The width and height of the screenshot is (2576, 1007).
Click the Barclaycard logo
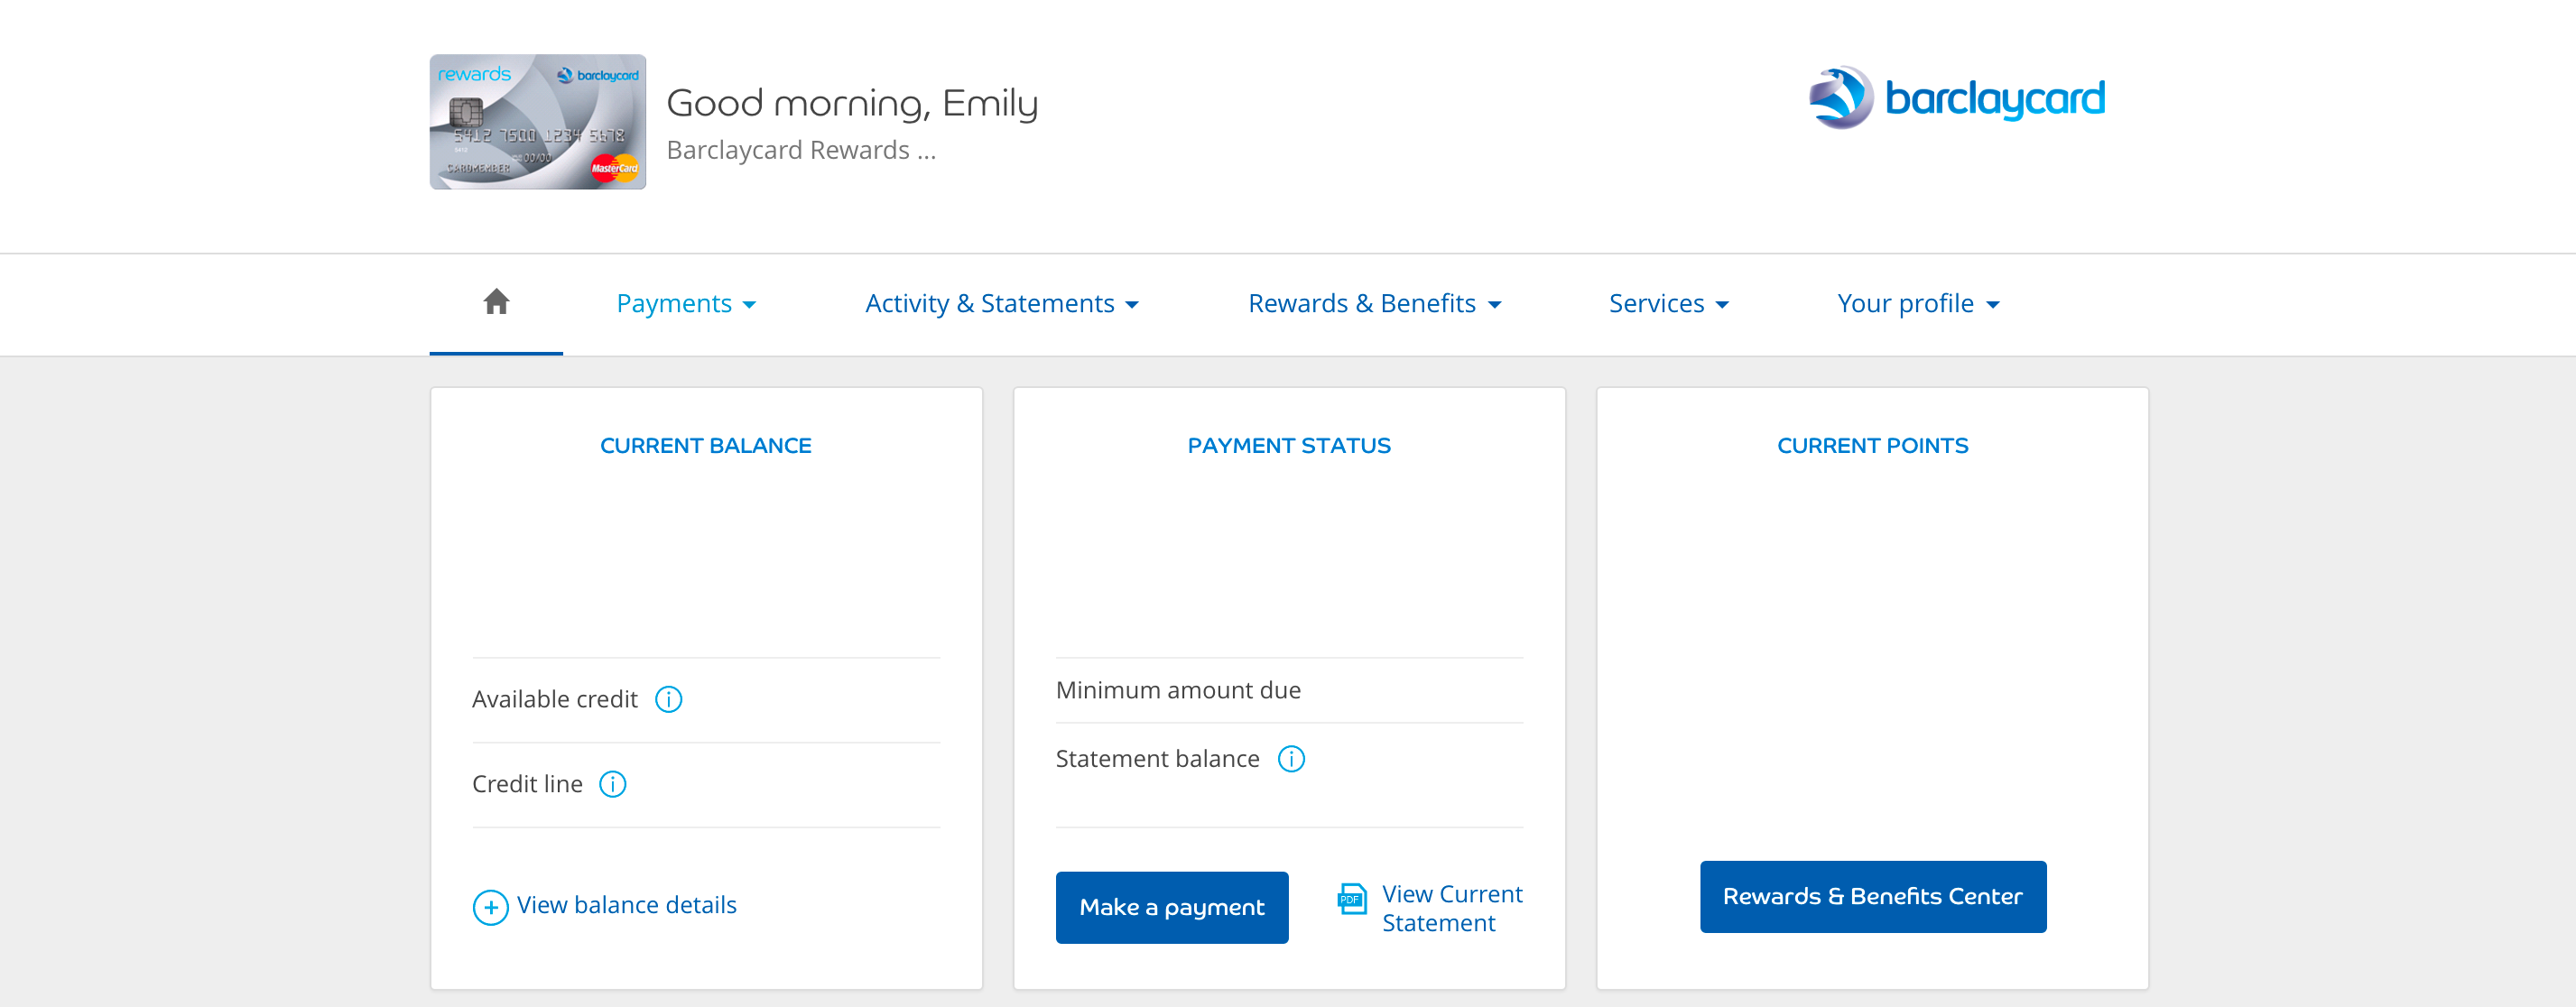click(x=1956, y=98)
